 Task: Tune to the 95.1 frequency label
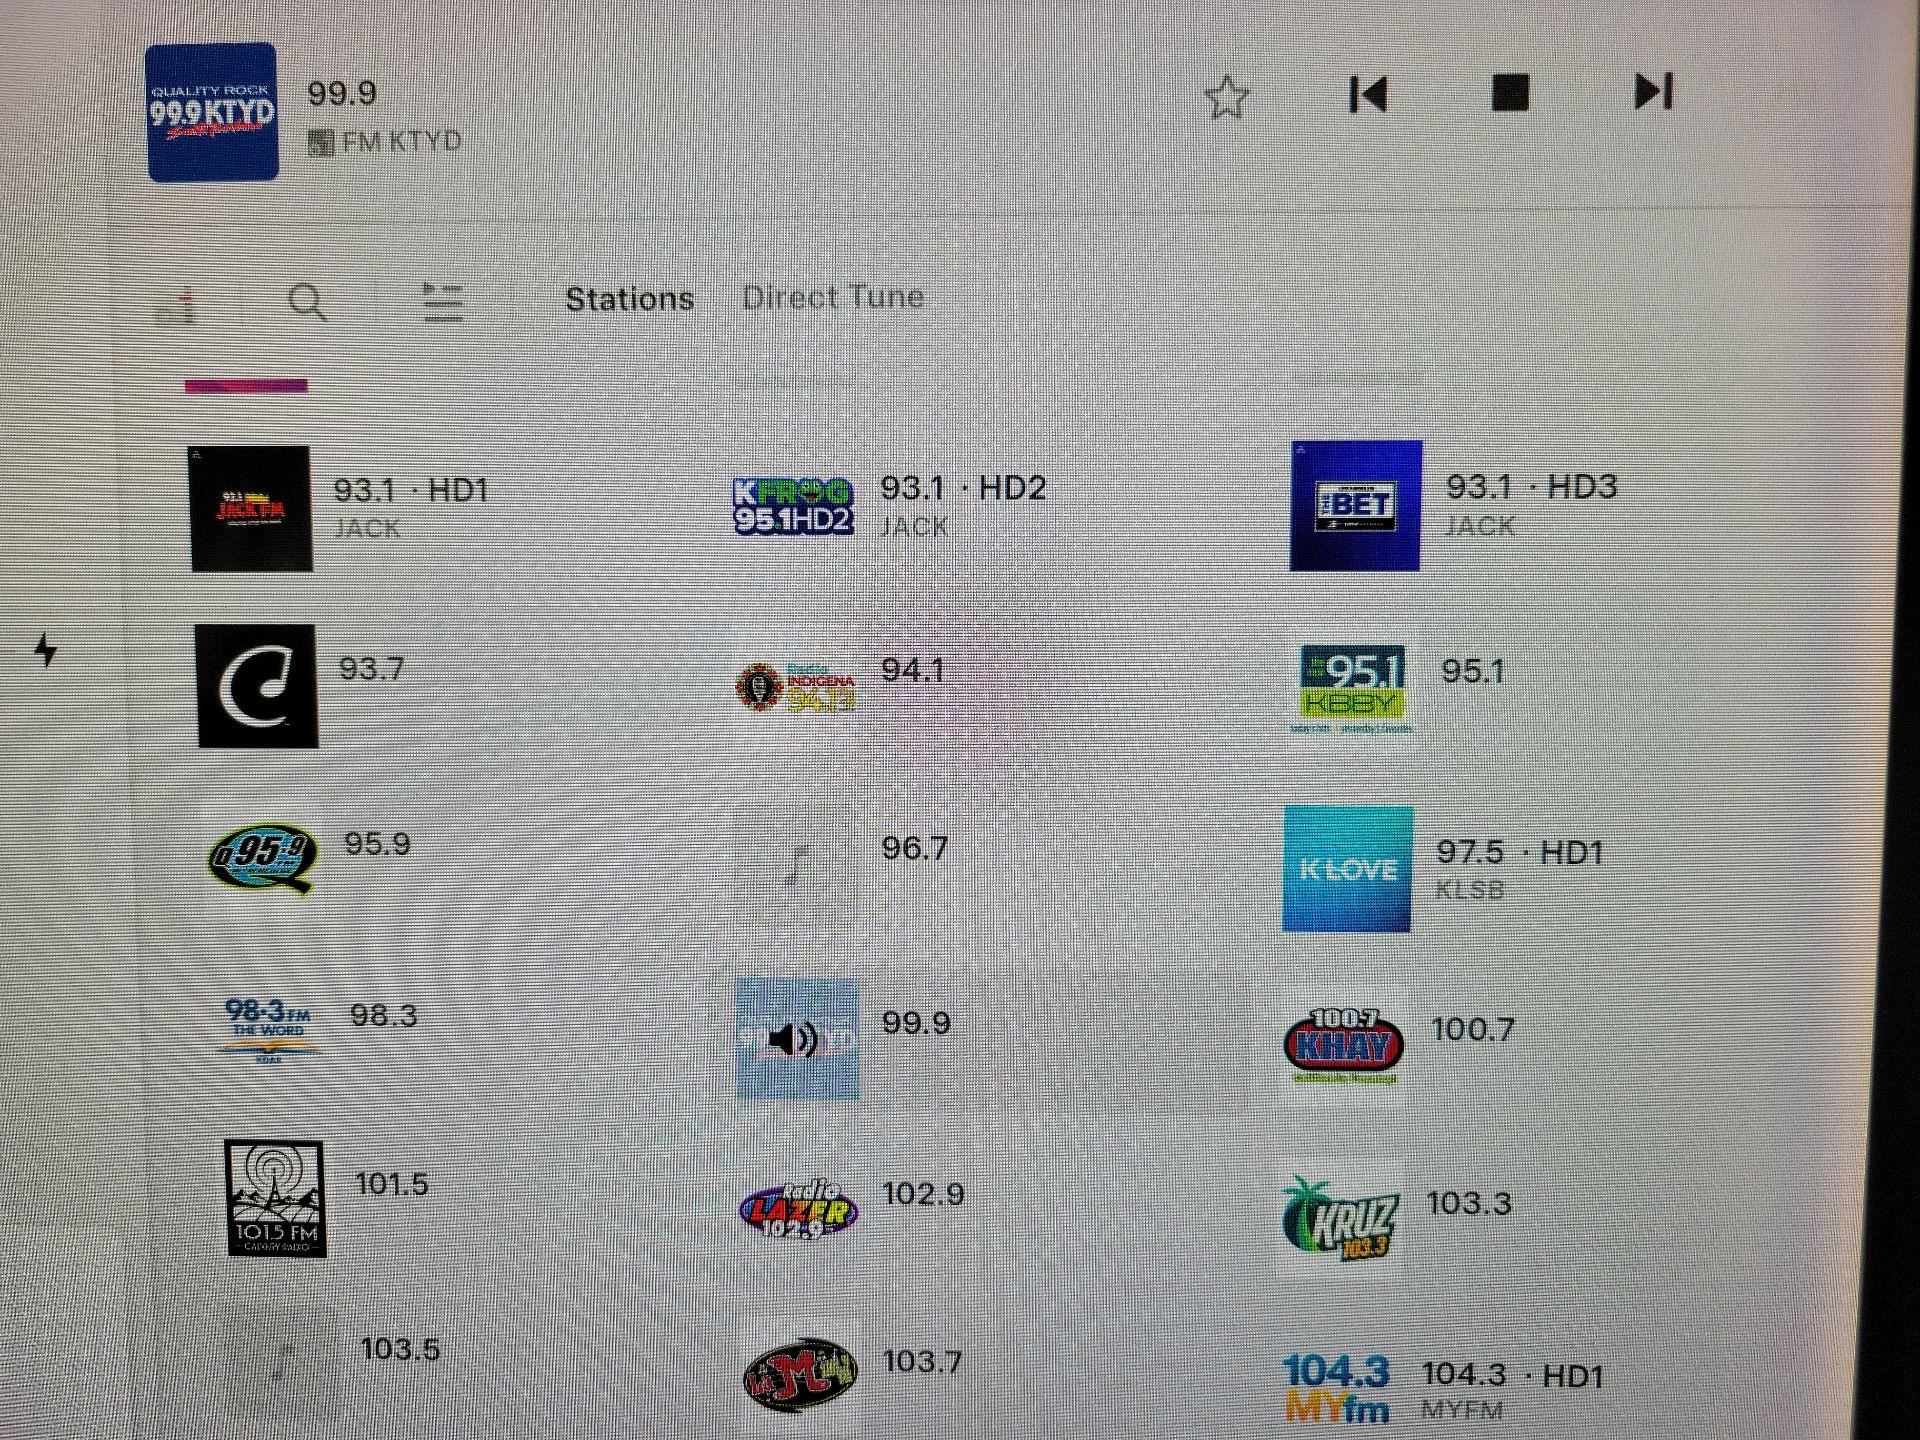(x=1472, y=671)
